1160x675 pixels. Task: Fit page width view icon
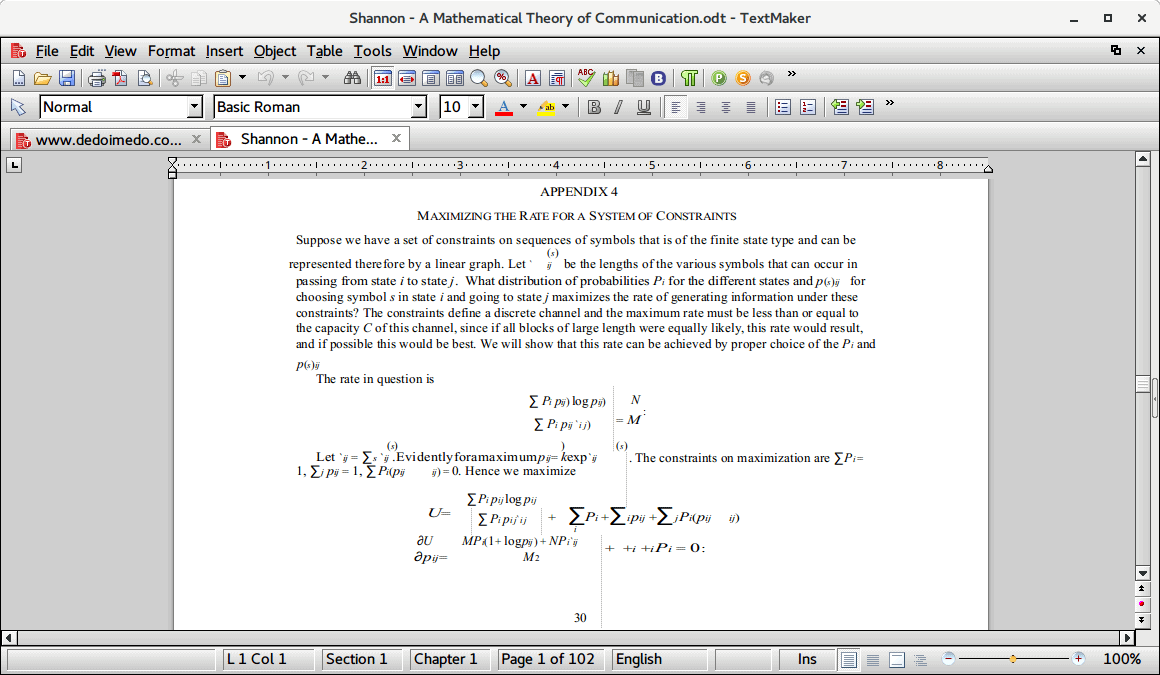click(x=407, y=78)
